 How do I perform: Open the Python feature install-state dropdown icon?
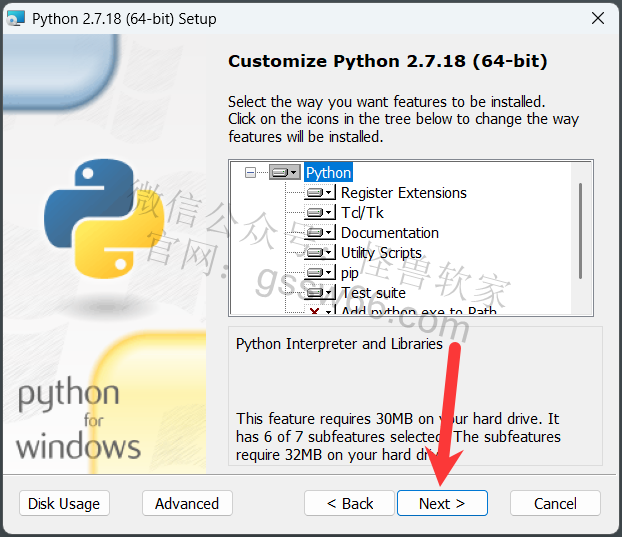tap(284, 173)
